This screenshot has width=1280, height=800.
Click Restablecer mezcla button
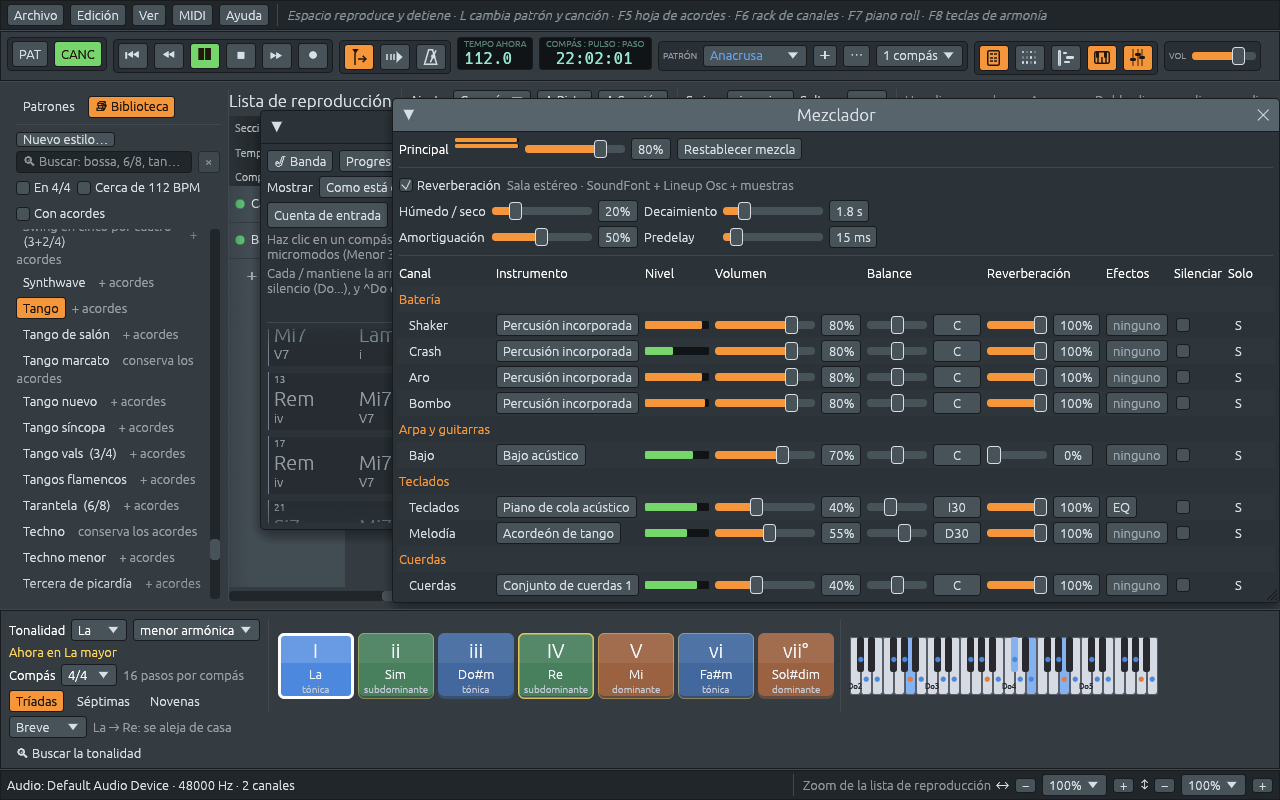click(x=739, y=150)
